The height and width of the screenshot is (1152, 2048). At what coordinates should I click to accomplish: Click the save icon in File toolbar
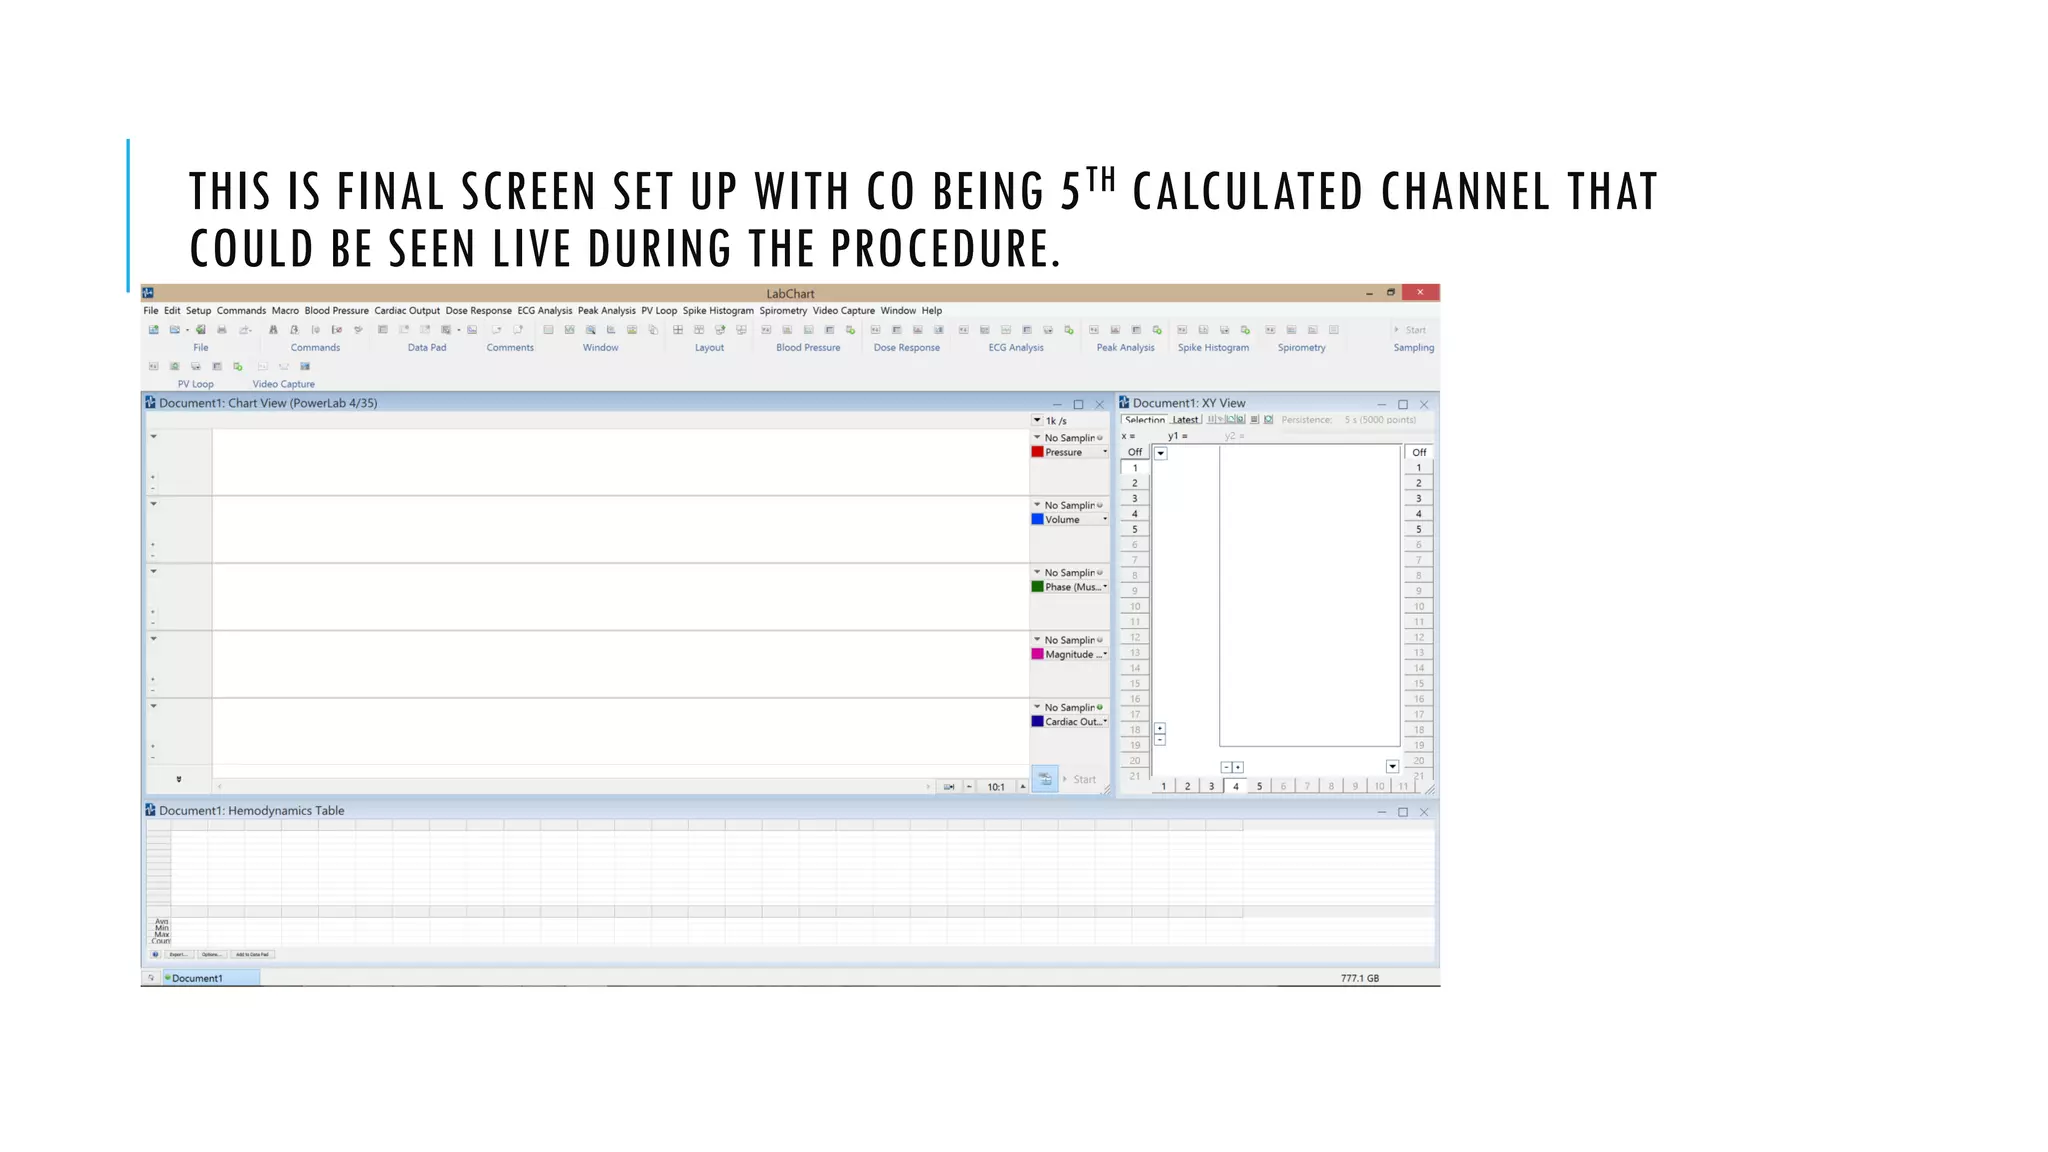pyautogui.click(x=201, y=330)
